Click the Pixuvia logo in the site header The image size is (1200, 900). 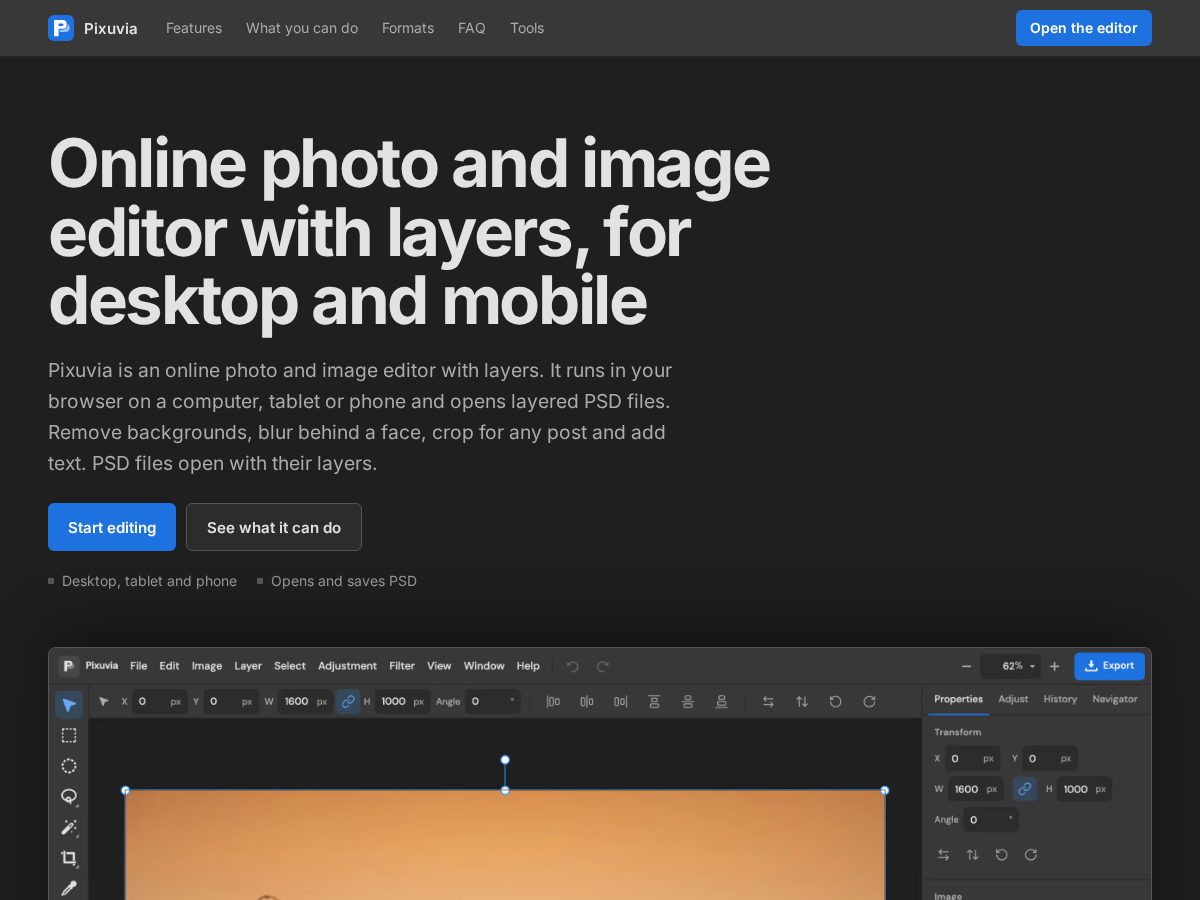tap(61, 28)
